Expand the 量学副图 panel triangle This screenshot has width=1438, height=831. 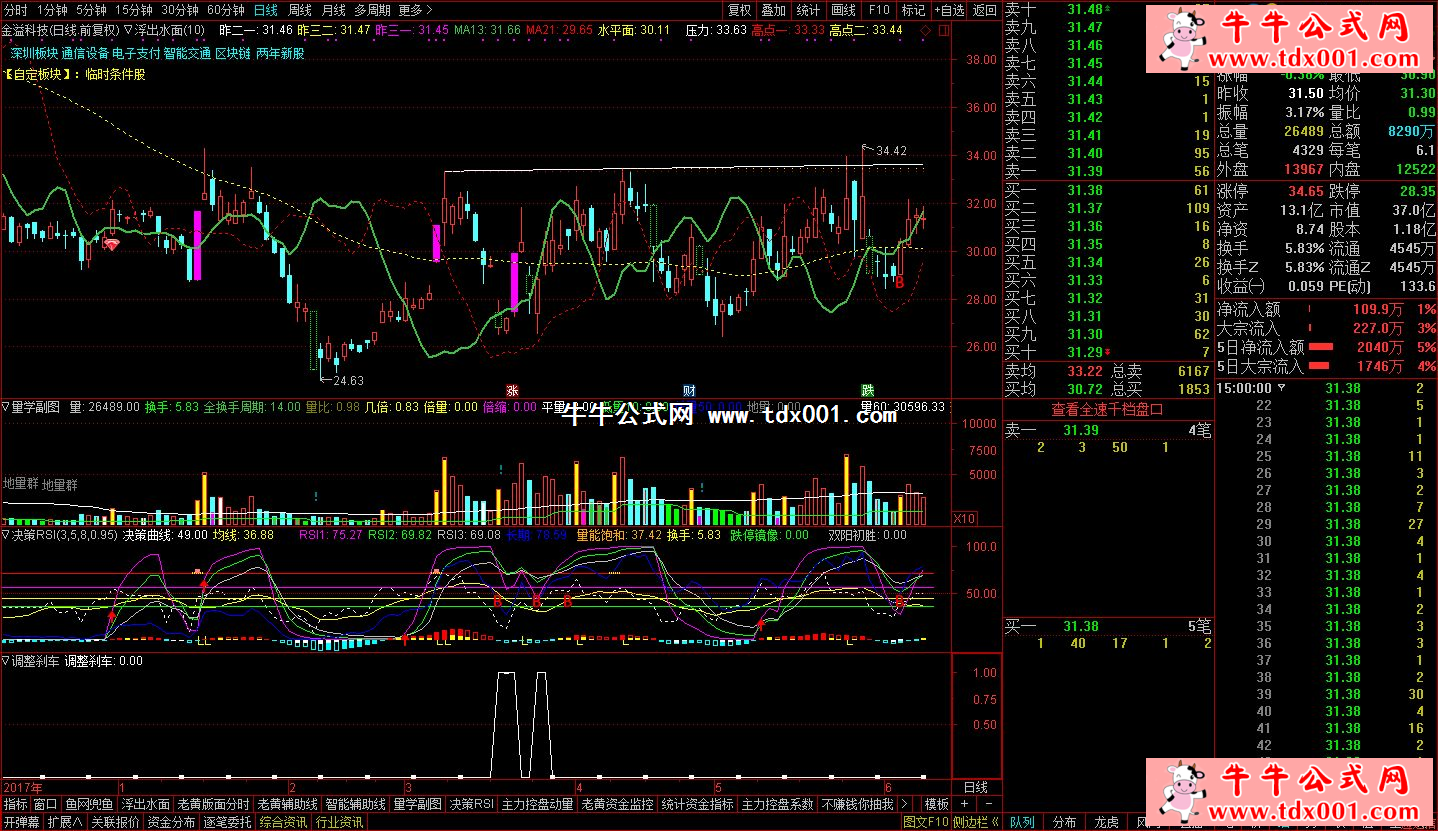(6, 407)
